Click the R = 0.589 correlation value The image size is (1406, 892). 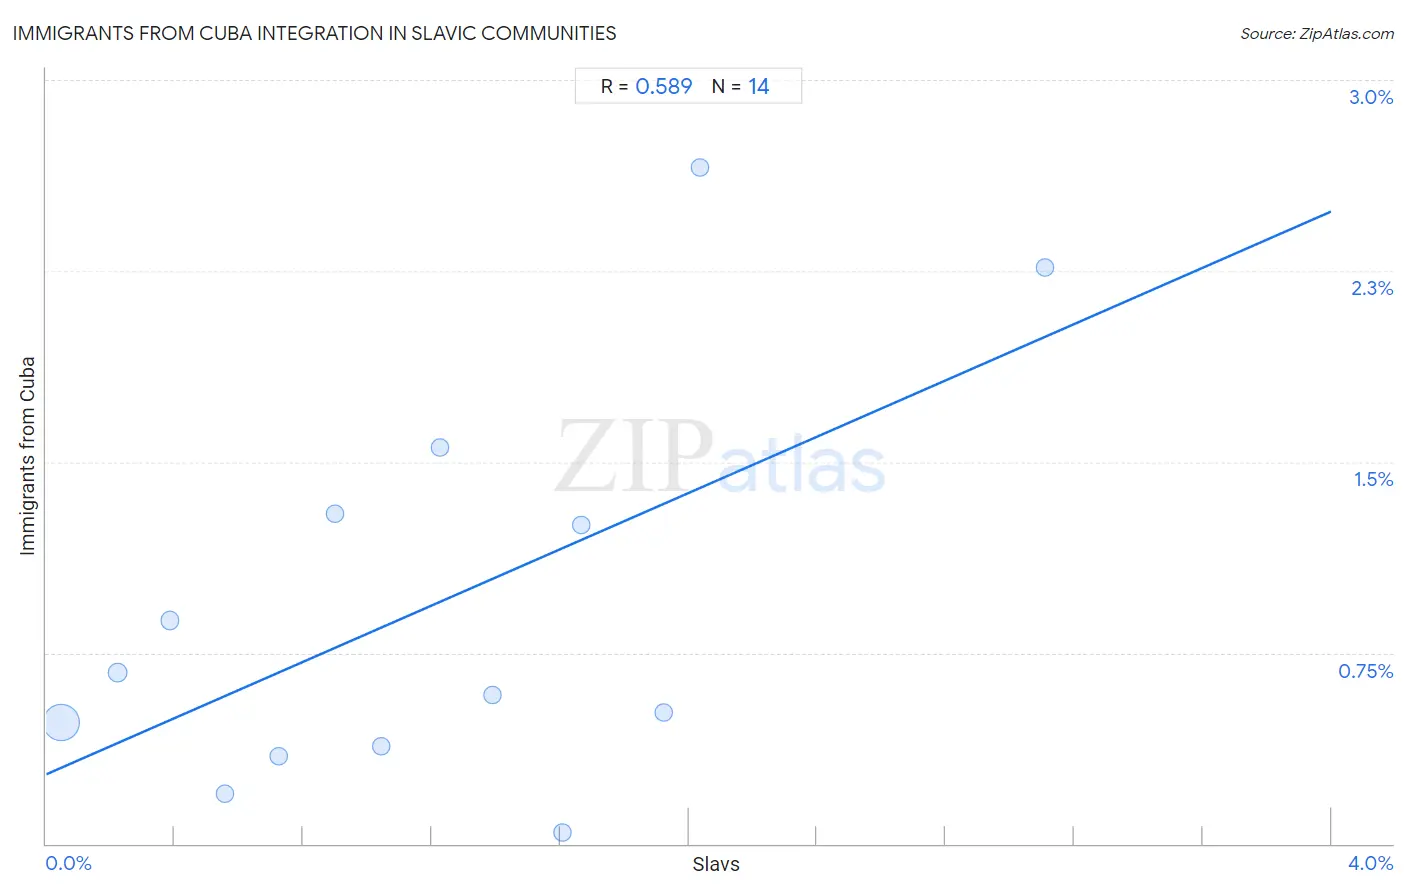[646, 86]
